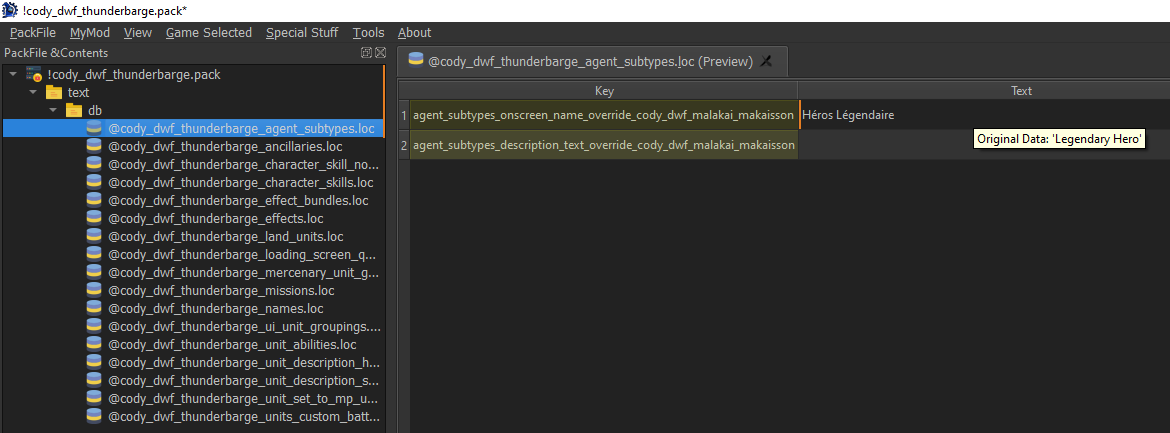
Task: Click the database icon of agent_subtypes.loc row
Action: (93, 128)
